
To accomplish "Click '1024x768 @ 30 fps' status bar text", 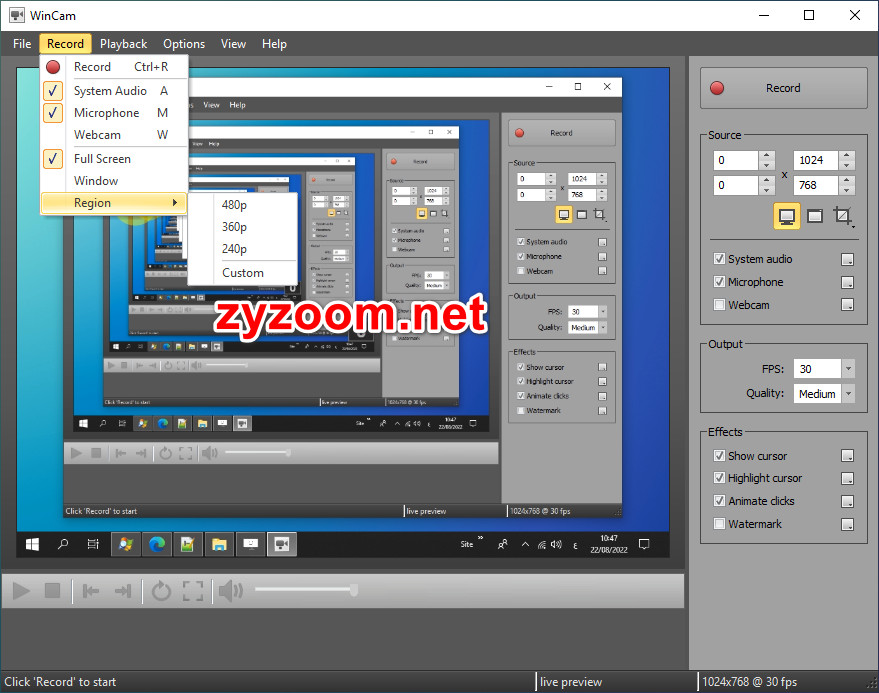I will click(x=750, y=682).
